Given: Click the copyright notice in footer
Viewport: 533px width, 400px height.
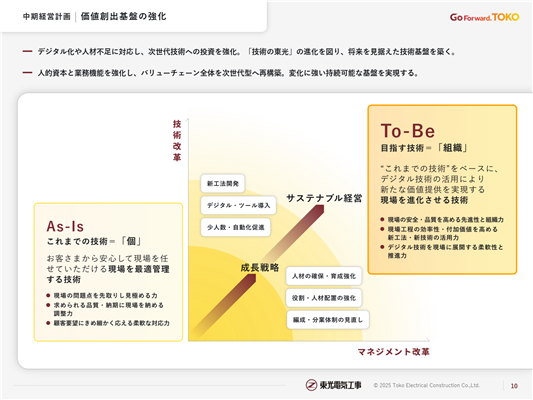Looking at the screenshot, I should [427, 385].
